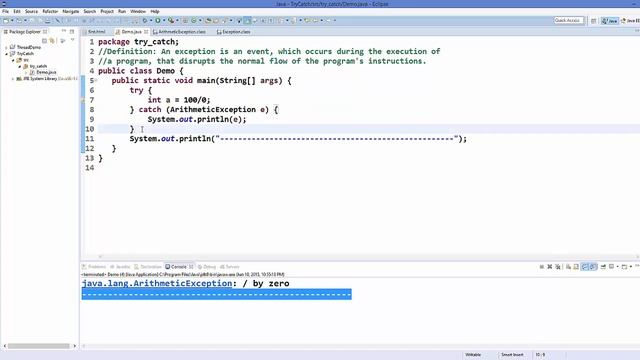Toggle Scroll Lock in Console
Image resolution: width=640 pixels, height=360 pixels.
(576, 267)
